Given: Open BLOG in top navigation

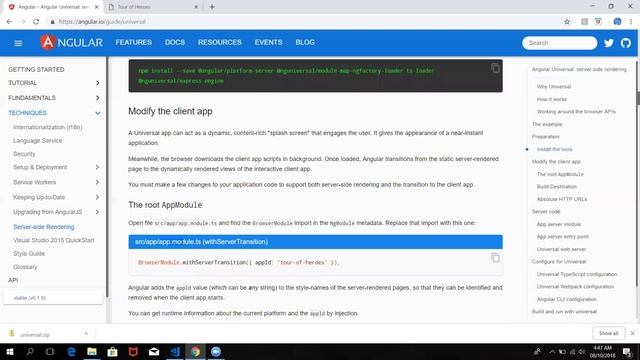Looking at the screenshot, I should [305, 42].
